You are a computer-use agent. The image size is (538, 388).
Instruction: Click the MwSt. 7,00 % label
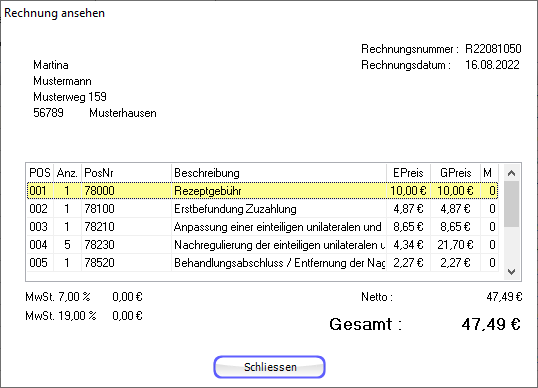[58, 297]
